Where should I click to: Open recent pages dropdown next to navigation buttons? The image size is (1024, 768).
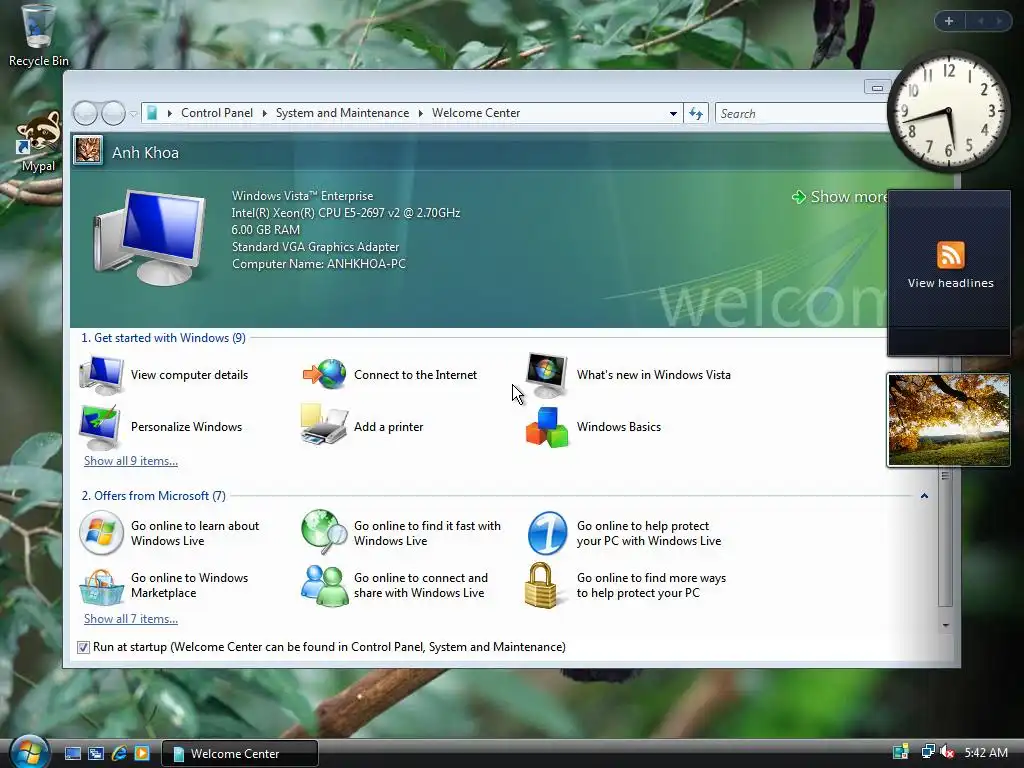133,114
